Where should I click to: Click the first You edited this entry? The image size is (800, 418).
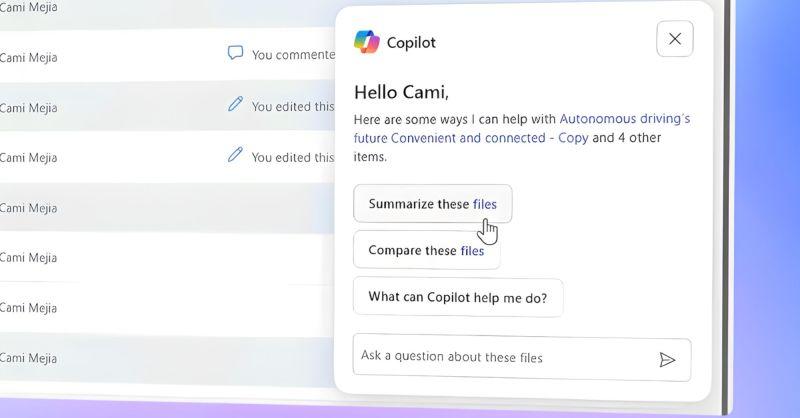(x=292, y=106)
